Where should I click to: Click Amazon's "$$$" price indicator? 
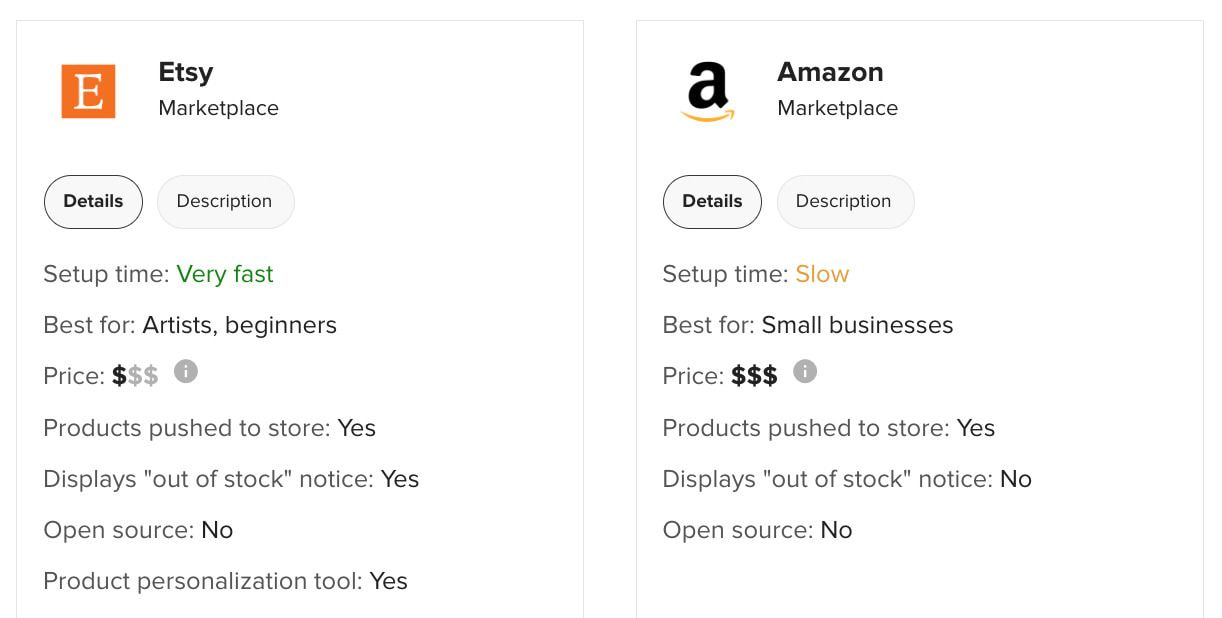click(753, 375)
